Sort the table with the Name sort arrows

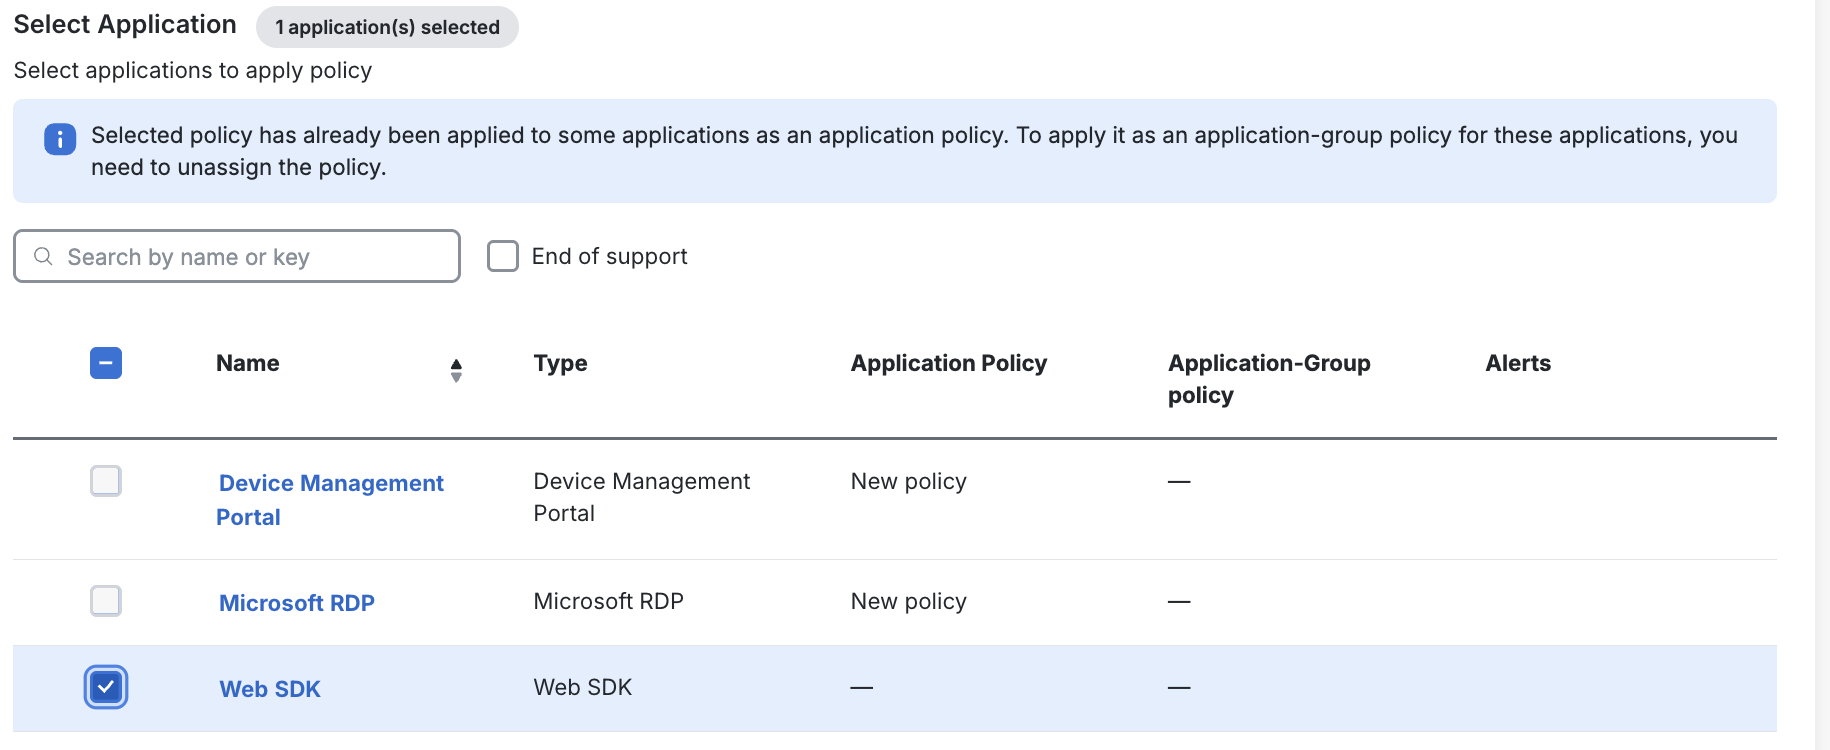(x=456, y=371)
